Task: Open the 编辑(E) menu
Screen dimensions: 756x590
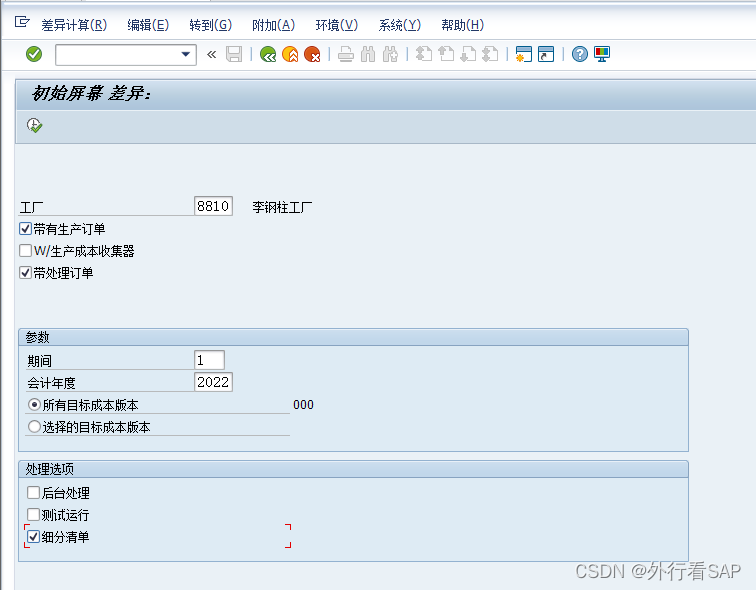Action: (148, 25)
